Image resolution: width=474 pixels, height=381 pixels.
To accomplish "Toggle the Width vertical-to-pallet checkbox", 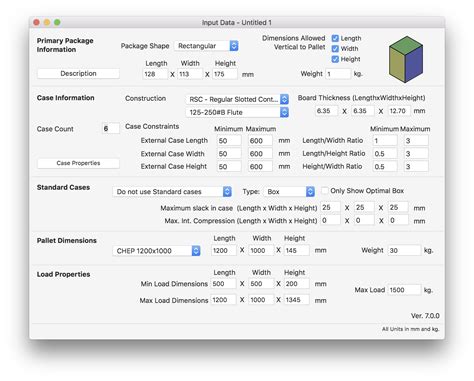I will 335,49.
